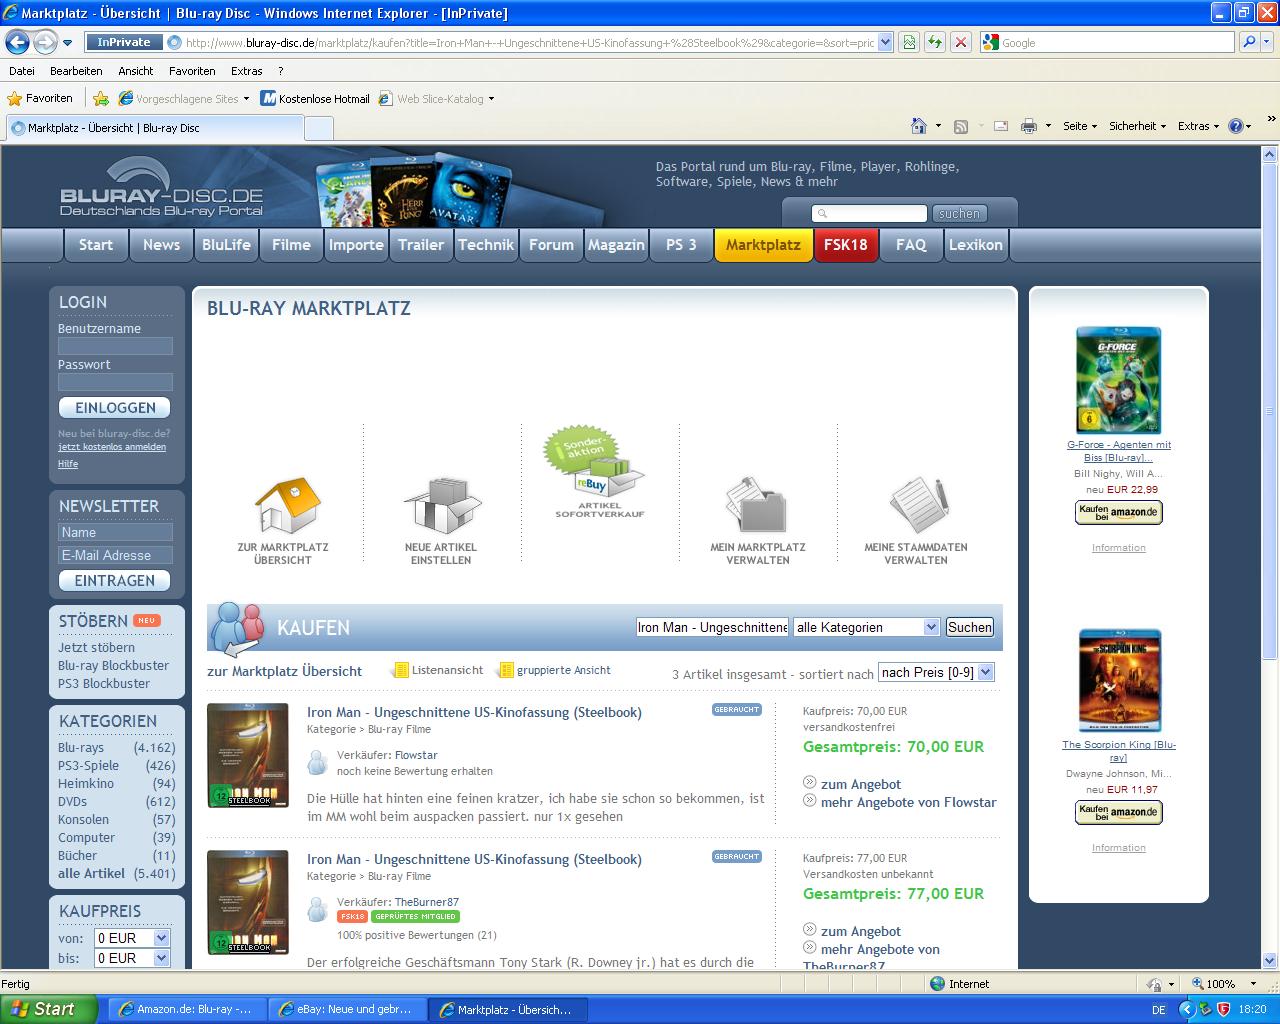Open the alle Kategorien dropdown
The height and width of the screenshot is (1024, 1280).
(x=866, y=627)
